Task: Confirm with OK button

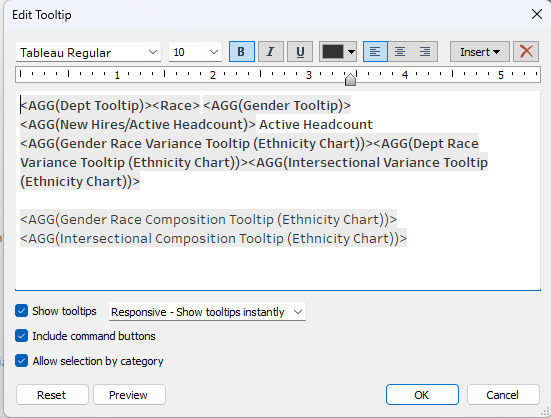Action: [422, 395]
